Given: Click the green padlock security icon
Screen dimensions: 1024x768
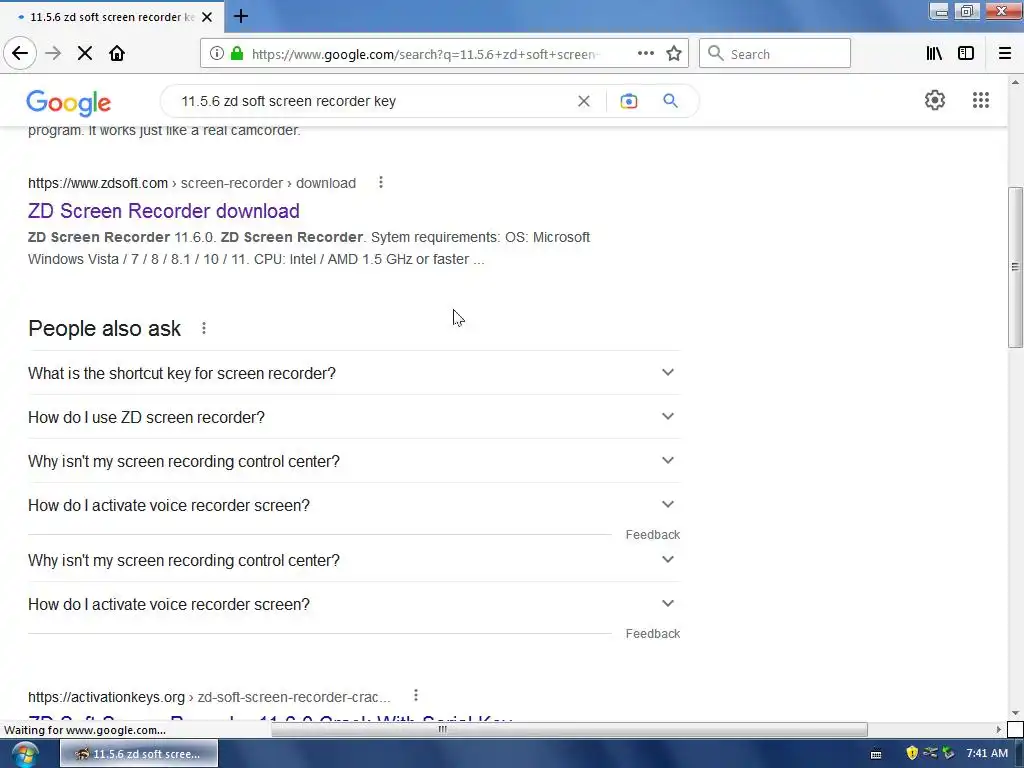Looking at the screenshot, I should (237, 54).
